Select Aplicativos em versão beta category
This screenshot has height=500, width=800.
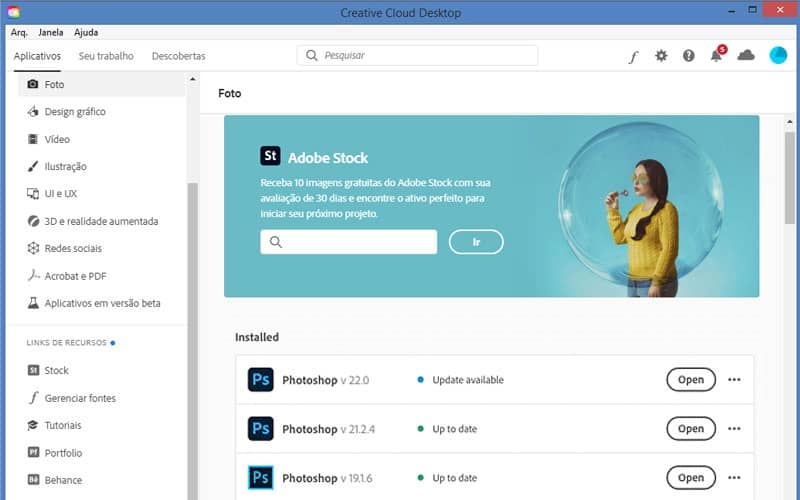[102, 303]
